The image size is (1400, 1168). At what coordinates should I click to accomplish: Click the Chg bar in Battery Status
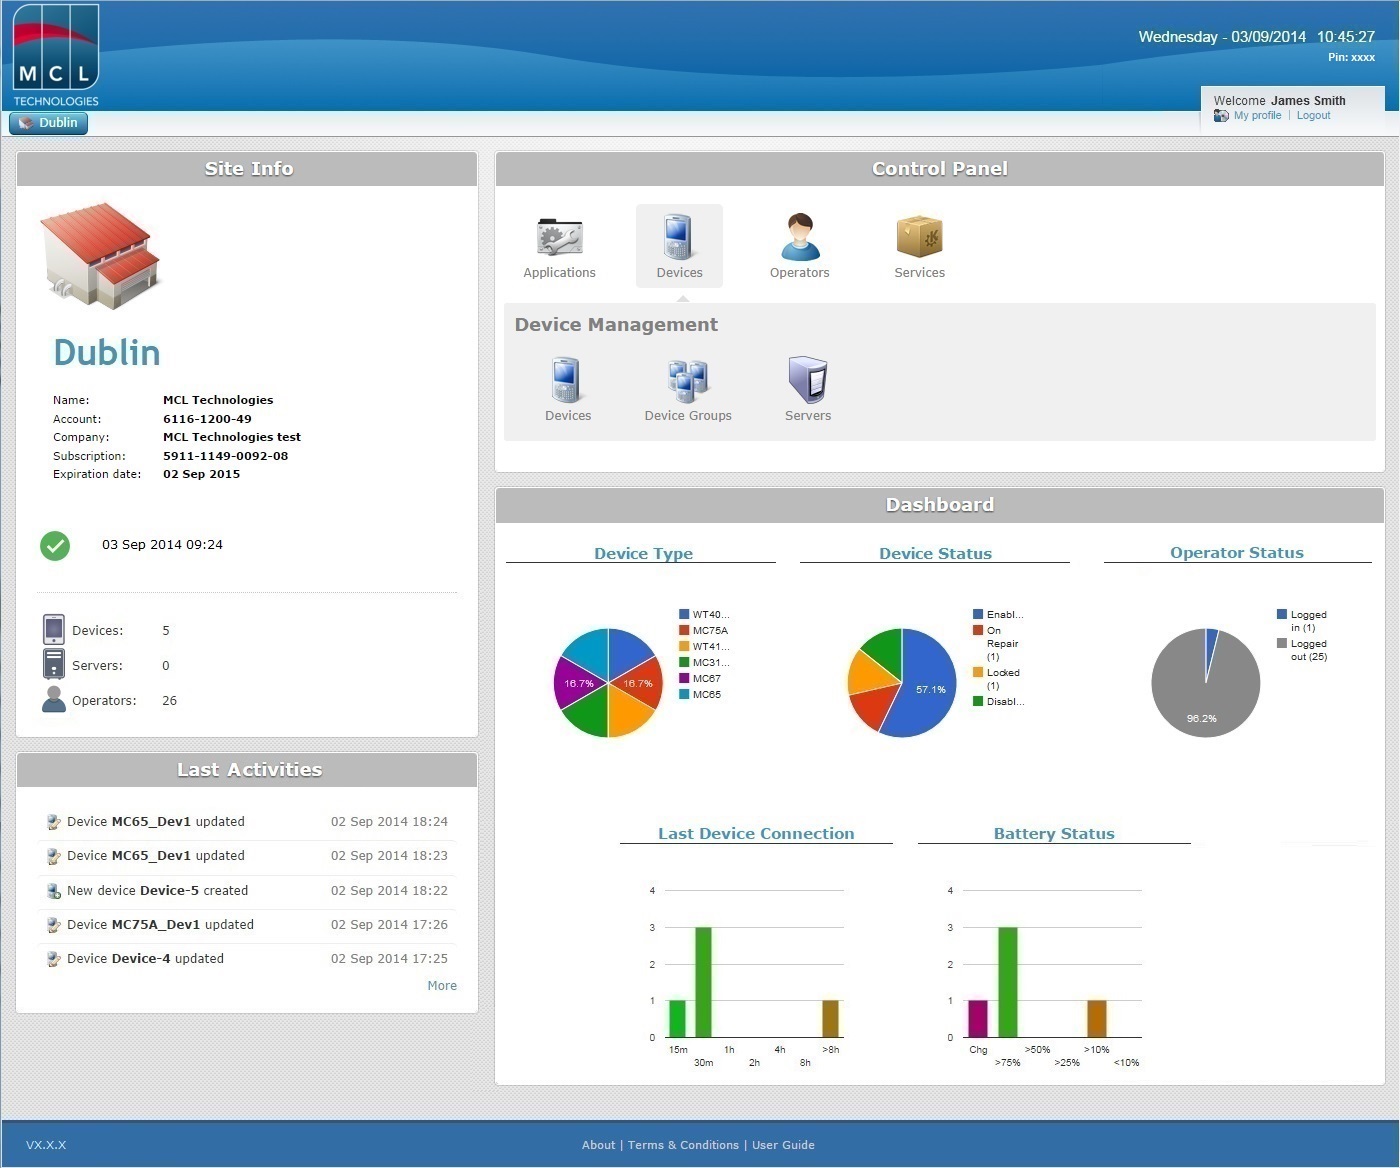click(x=977, y=1019)
